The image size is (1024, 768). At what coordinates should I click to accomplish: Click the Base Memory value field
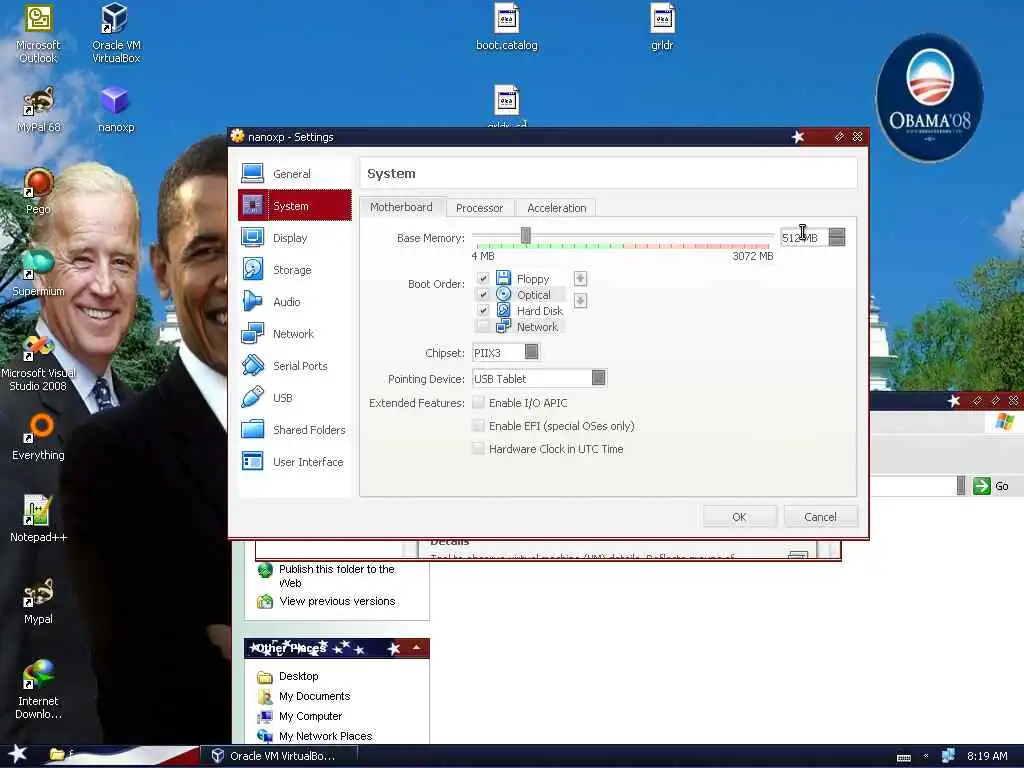coord(804,238)
